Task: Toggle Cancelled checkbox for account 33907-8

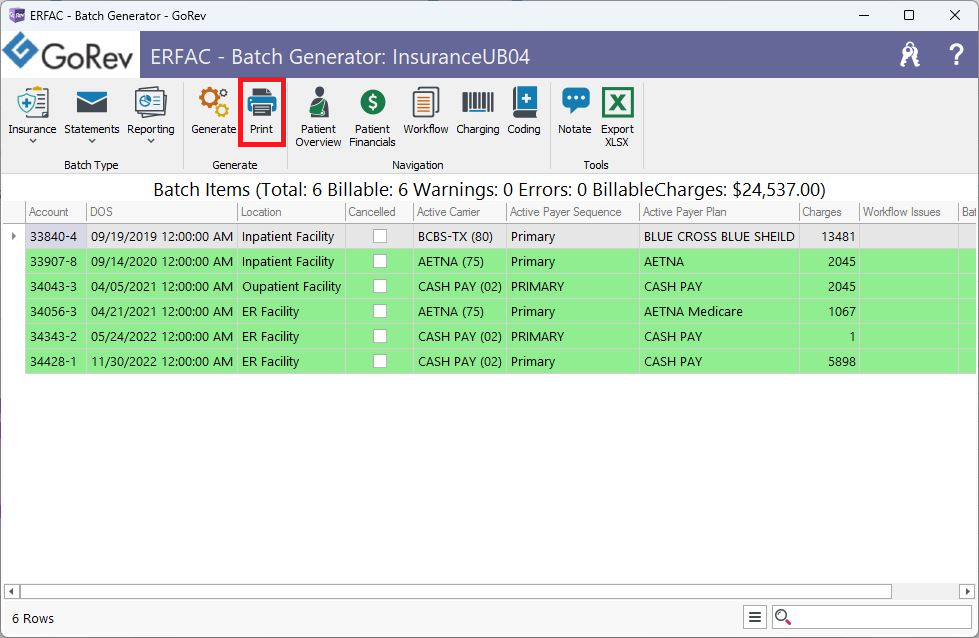Action: coord(380,261)
